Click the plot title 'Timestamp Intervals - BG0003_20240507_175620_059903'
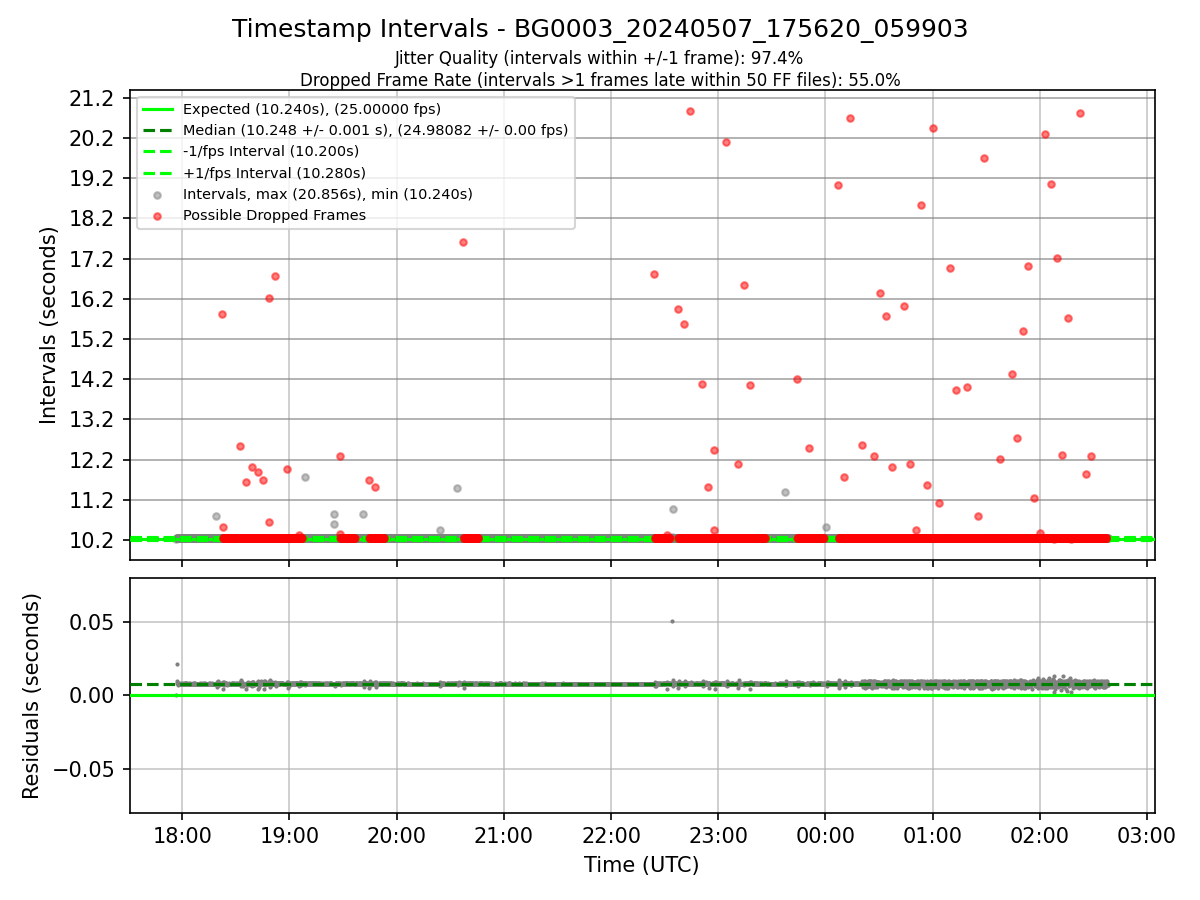Screen dimensions: 1200x900 (600, 29)
